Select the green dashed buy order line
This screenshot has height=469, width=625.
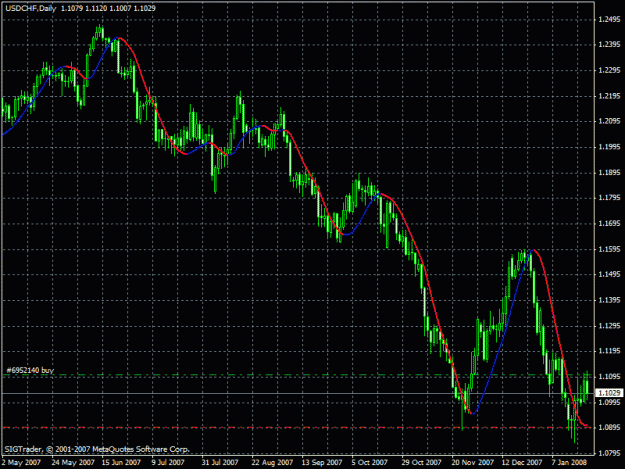pyautogui.click(x=297, y=375)
